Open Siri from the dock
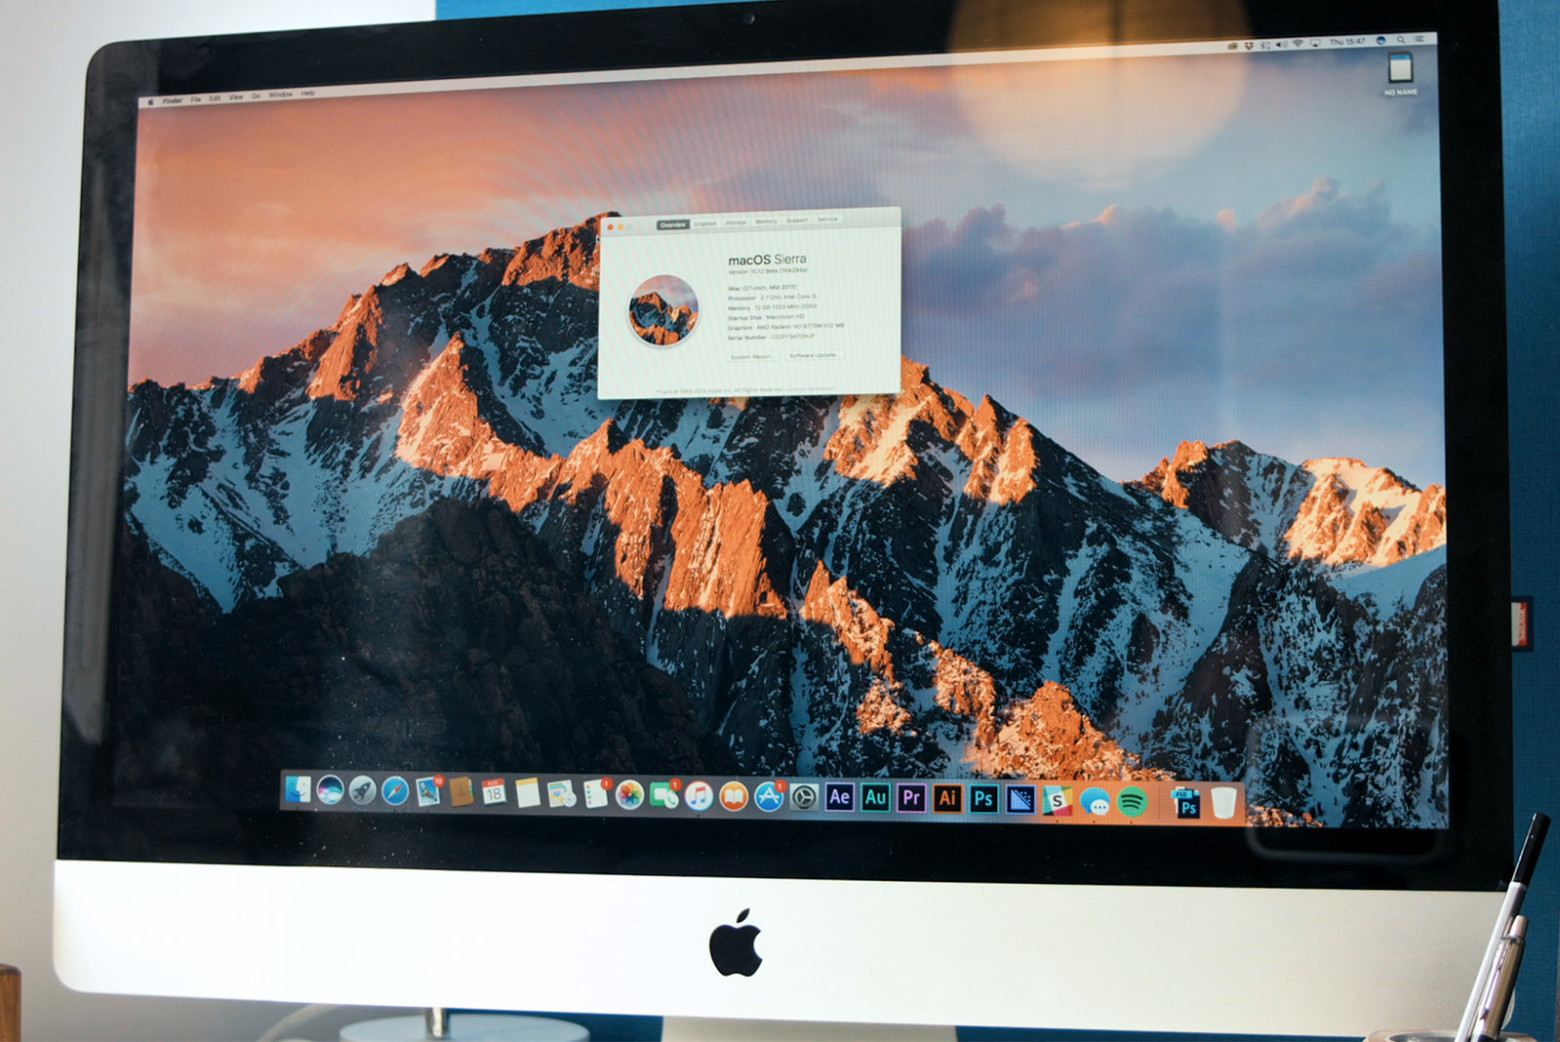The image size is (1560, 1042). coord(330,791)
